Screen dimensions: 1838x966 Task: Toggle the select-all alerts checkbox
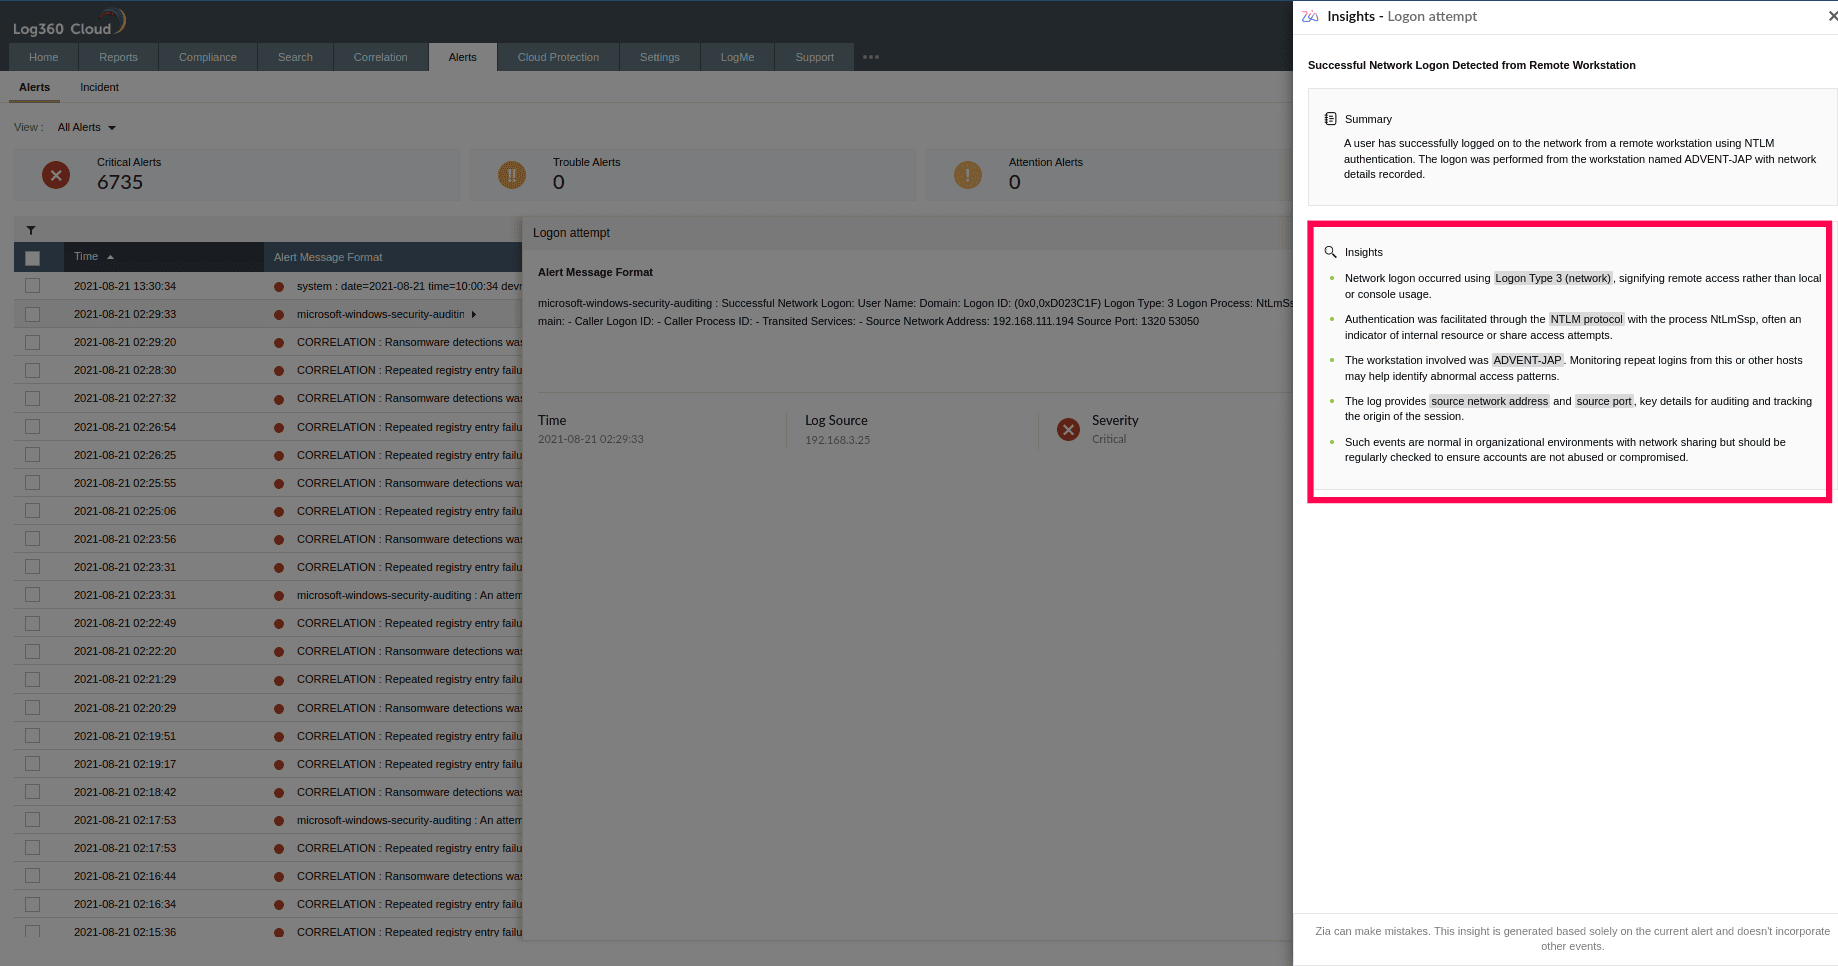pos(32,258)
